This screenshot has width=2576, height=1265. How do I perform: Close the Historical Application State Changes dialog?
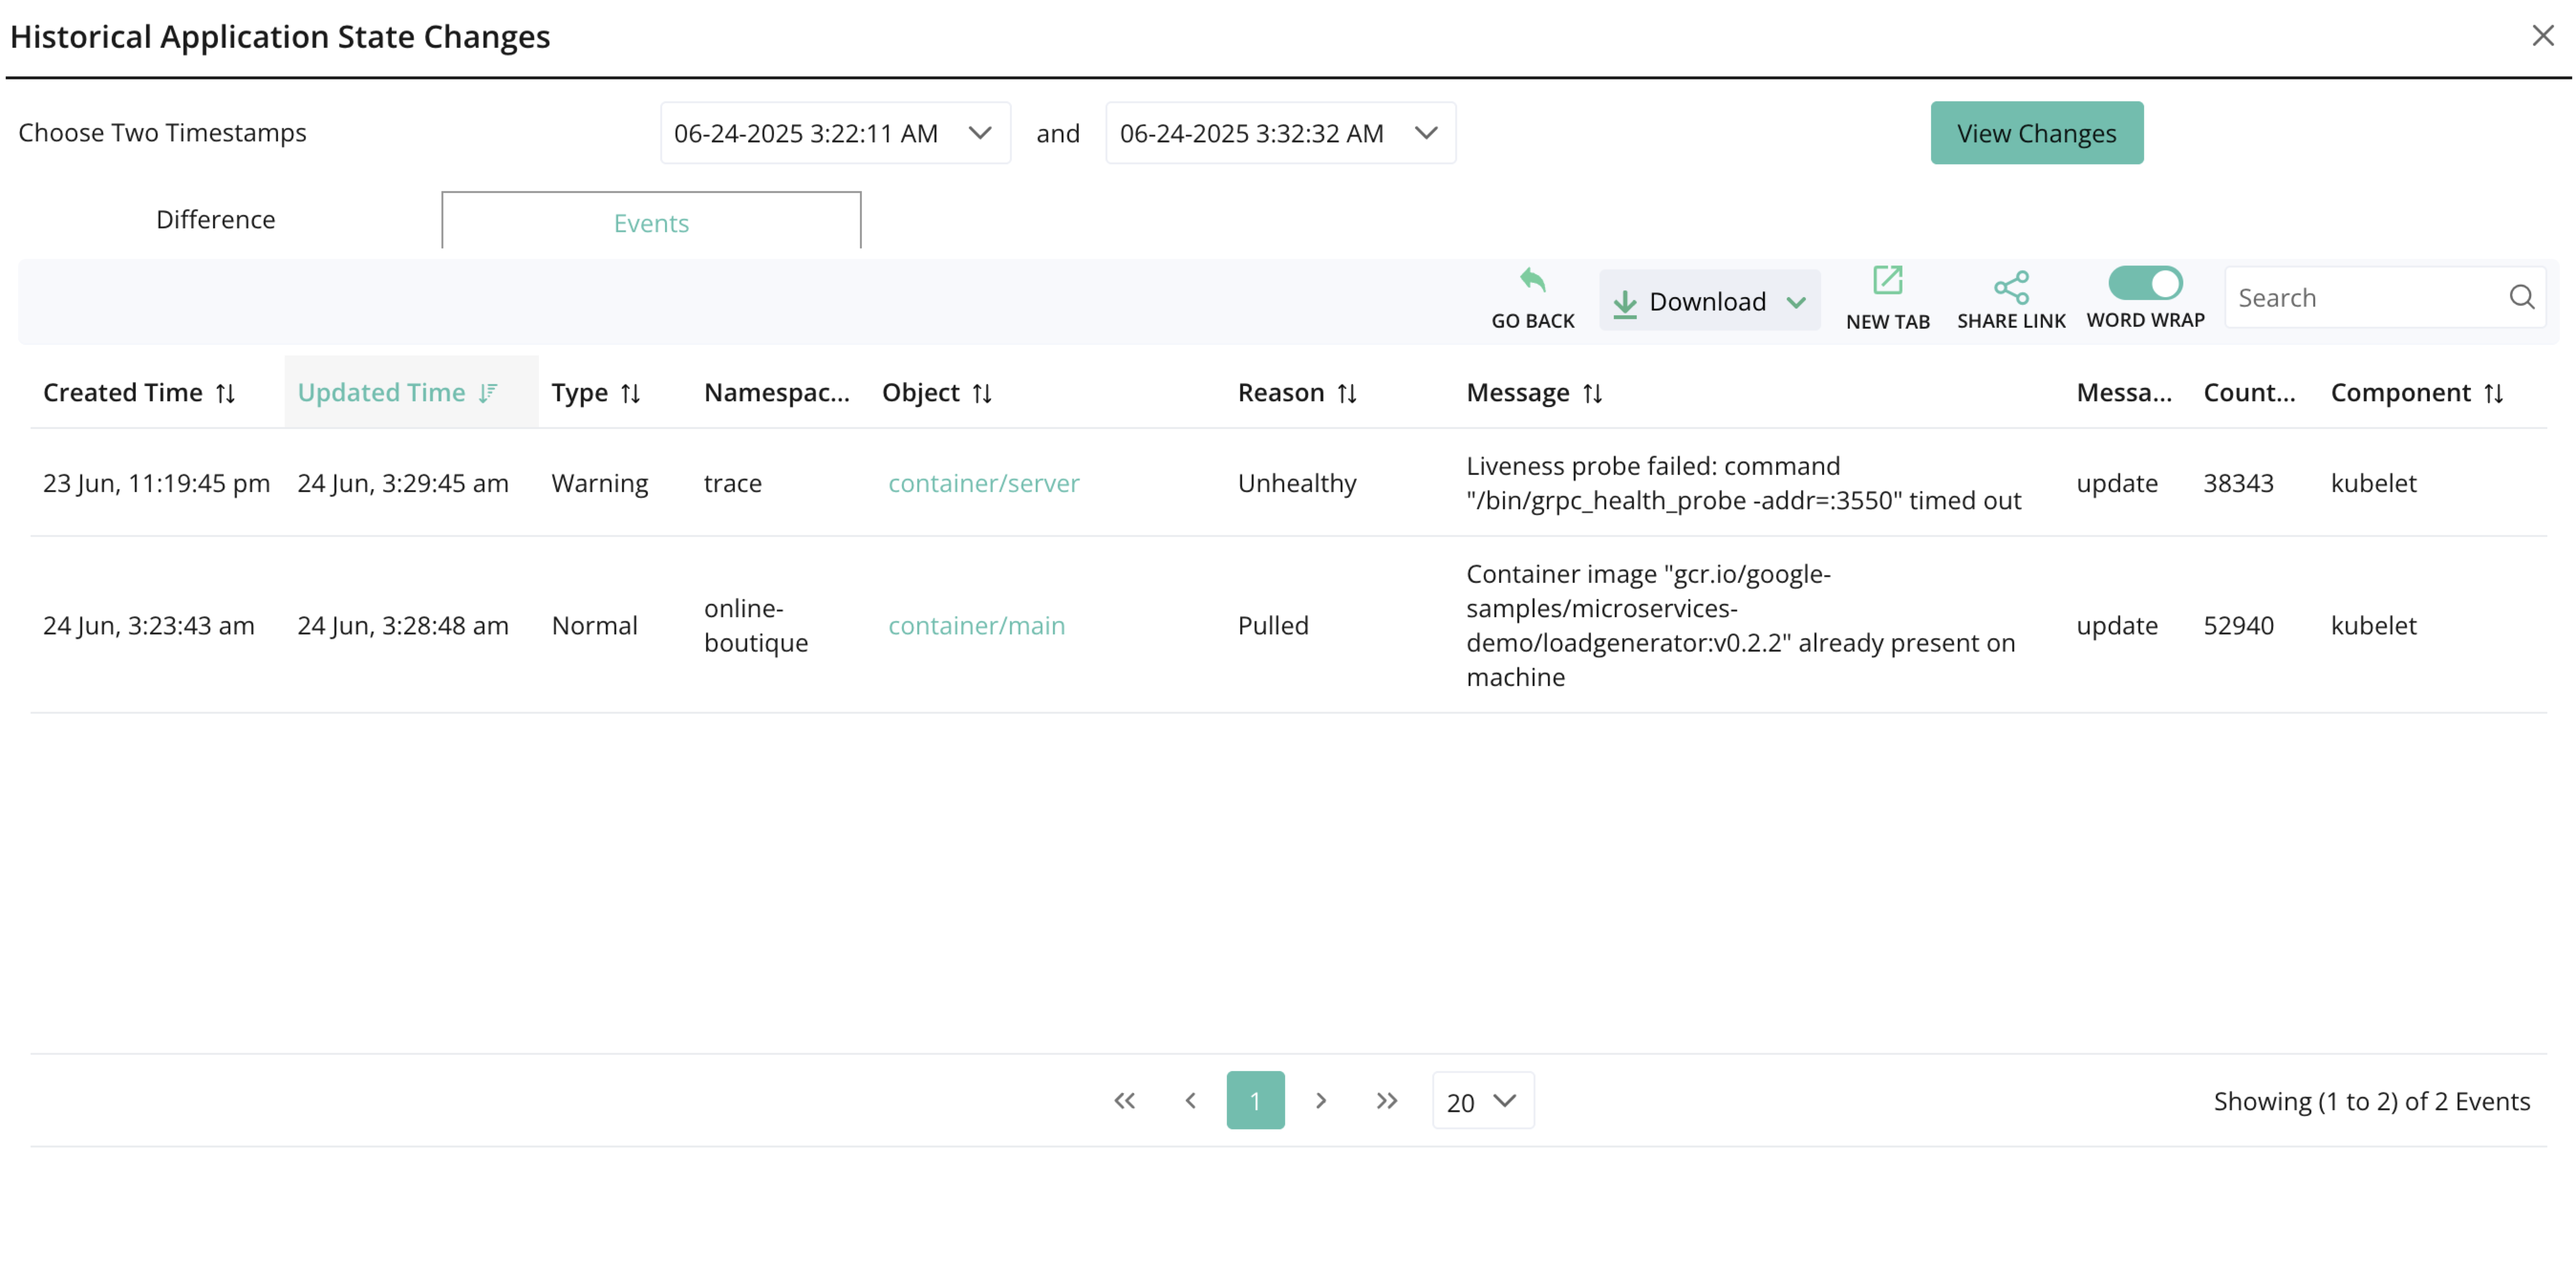pyautogui.click(x=2542, y=36)
